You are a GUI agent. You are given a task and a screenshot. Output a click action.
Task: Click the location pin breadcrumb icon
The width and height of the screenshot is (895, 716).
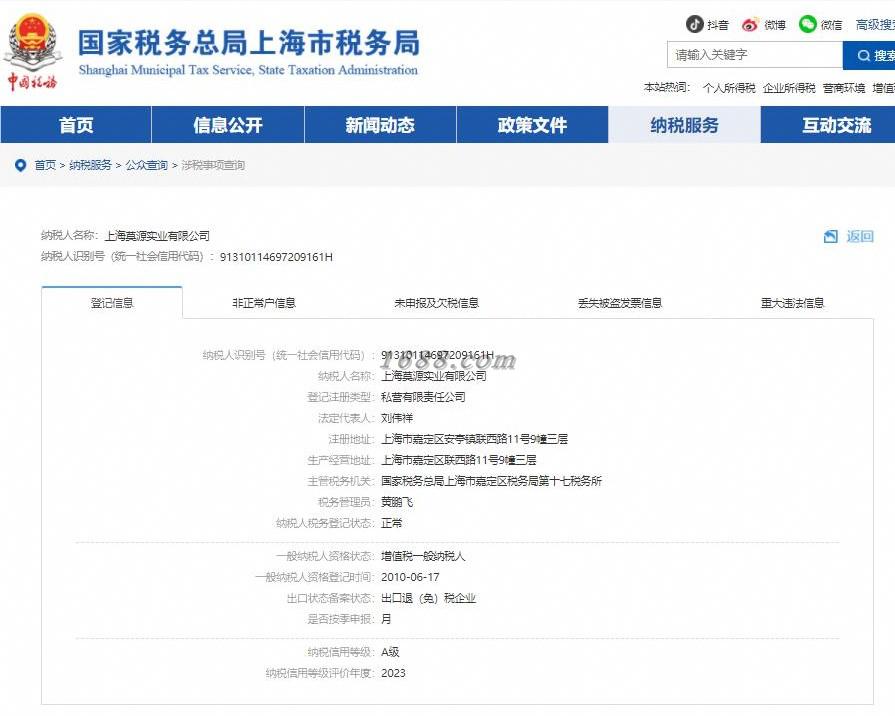click(x=21, y=166)
